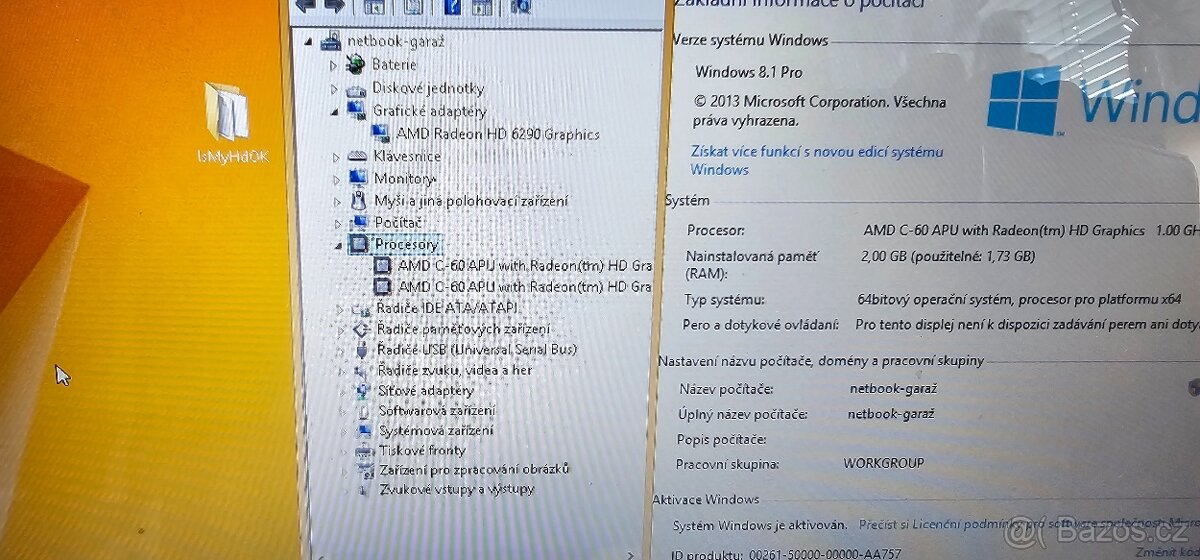
Task: Select Myši a jiná polohovací zařízení label
Action: coord(471,200)
